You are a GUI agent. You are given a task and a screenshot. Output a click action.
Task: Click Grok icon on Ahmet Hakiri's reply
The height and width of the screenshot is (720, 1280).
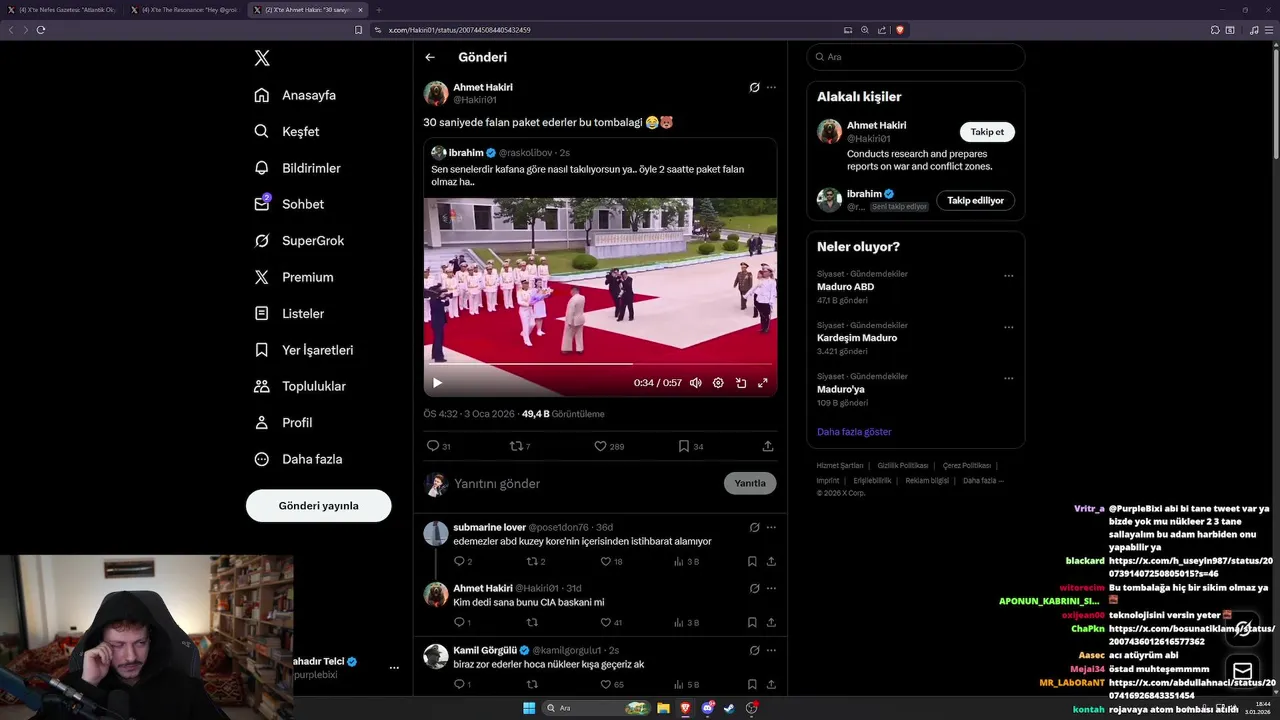coord(755,588)
